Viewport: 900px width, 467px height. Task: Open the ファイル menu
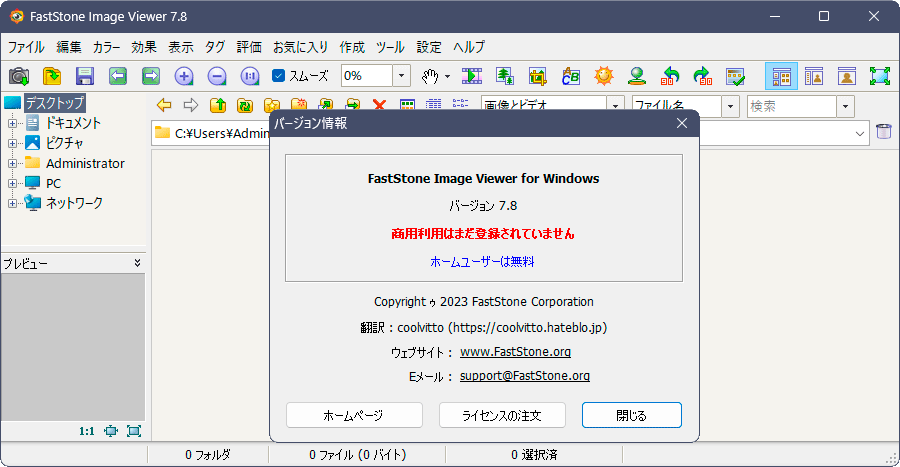pyautogui.click(x=26, y=47)
